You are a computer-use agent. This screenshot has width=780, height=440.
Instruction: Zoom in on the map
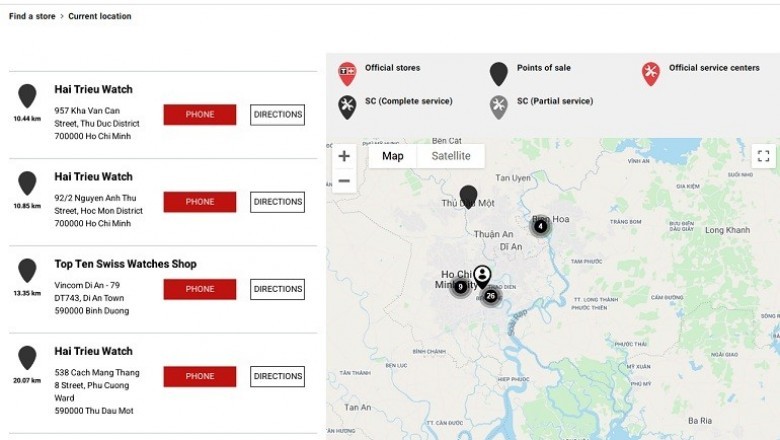[x=344, y=156]
